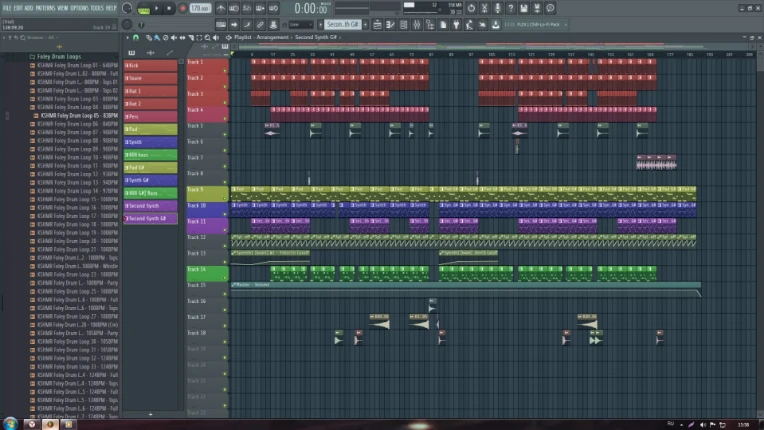
Task: Show audio clips in the picker panel
Action: click(x=151, y=53)
